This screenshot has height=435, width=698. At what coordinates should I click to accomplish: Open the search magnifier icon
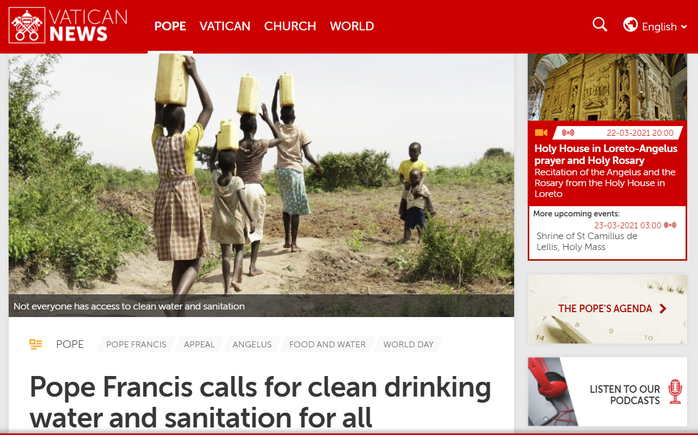click(x=600, y=24)
